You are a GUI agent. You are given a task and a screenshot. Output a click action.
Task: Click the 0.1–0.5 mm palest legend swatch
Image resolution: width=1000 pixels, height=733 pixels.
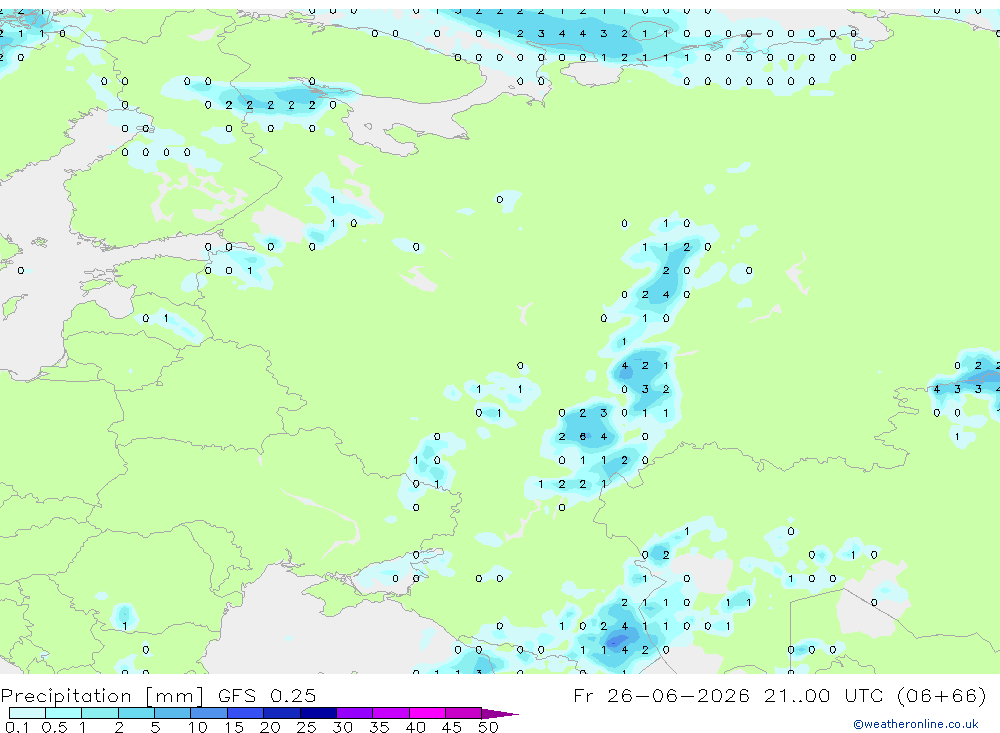pos(27,713)
